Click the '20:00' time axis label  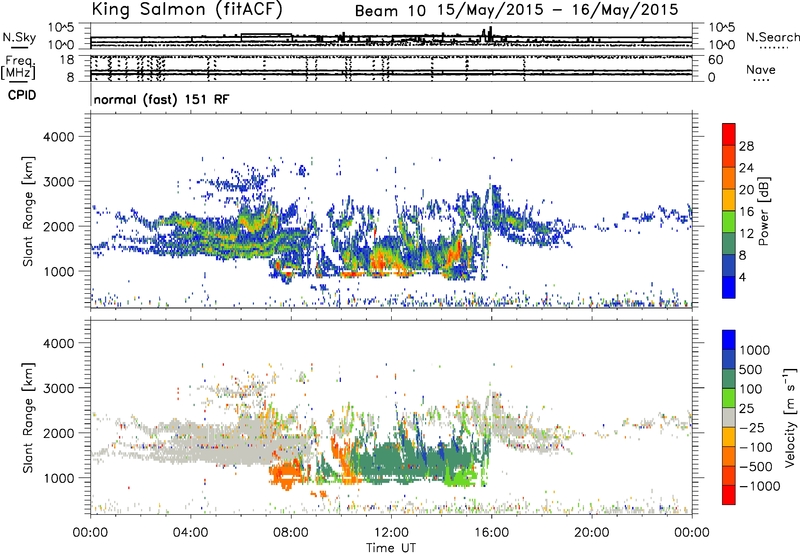[592, 533]
